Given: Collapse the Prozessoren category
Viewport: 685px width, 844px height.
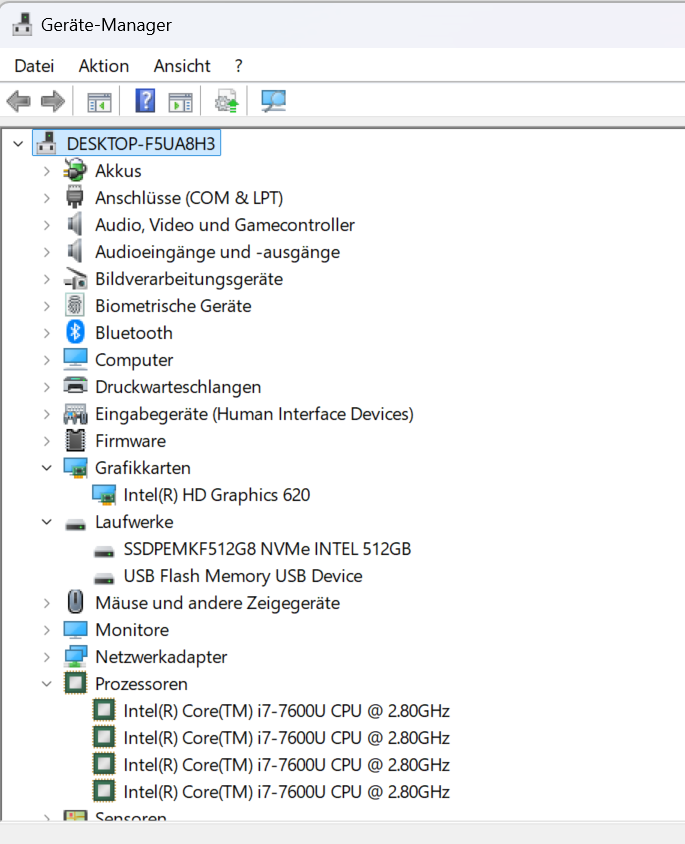Looking at the screenshot, I should point(47,684).
